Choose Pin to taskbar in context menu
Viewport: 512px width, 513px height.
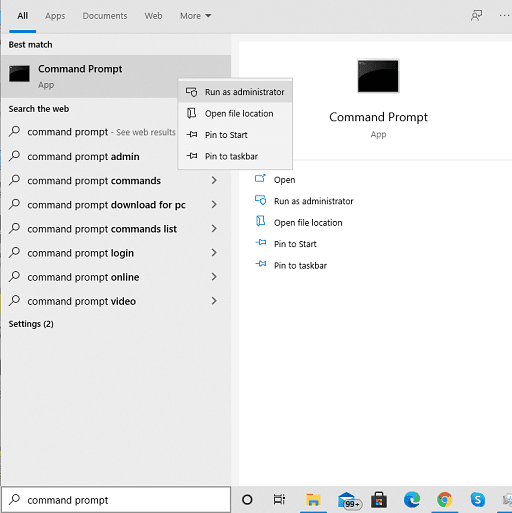tap(235, 156)
